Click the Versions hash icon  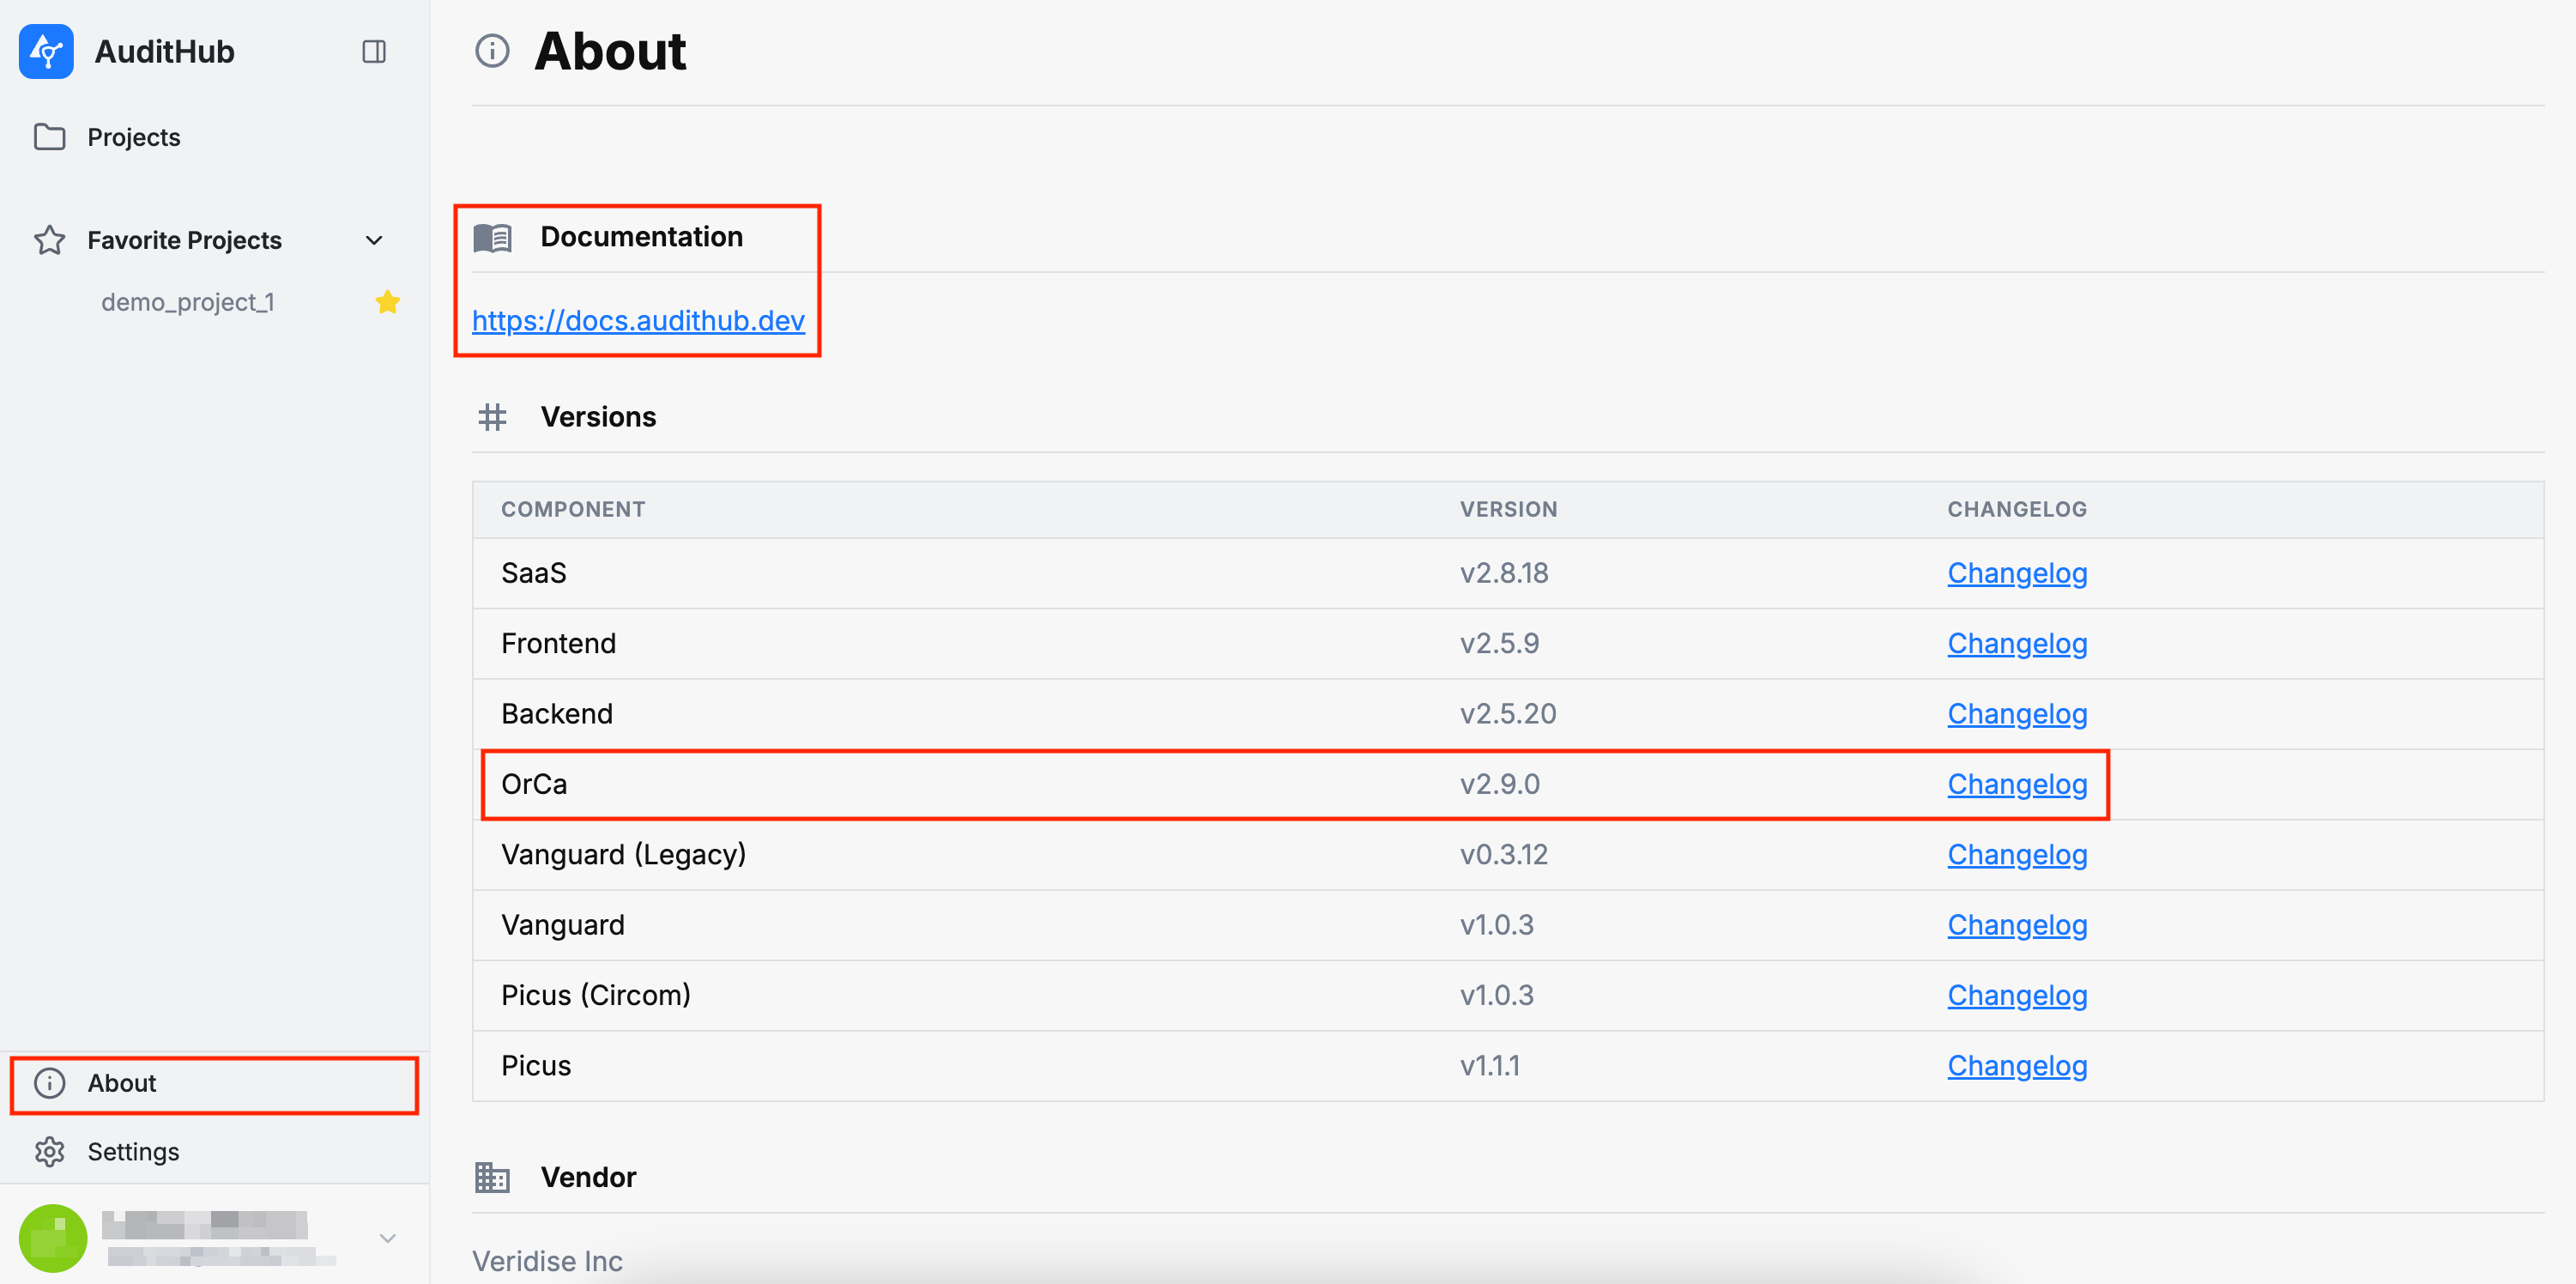pos(492,417)
